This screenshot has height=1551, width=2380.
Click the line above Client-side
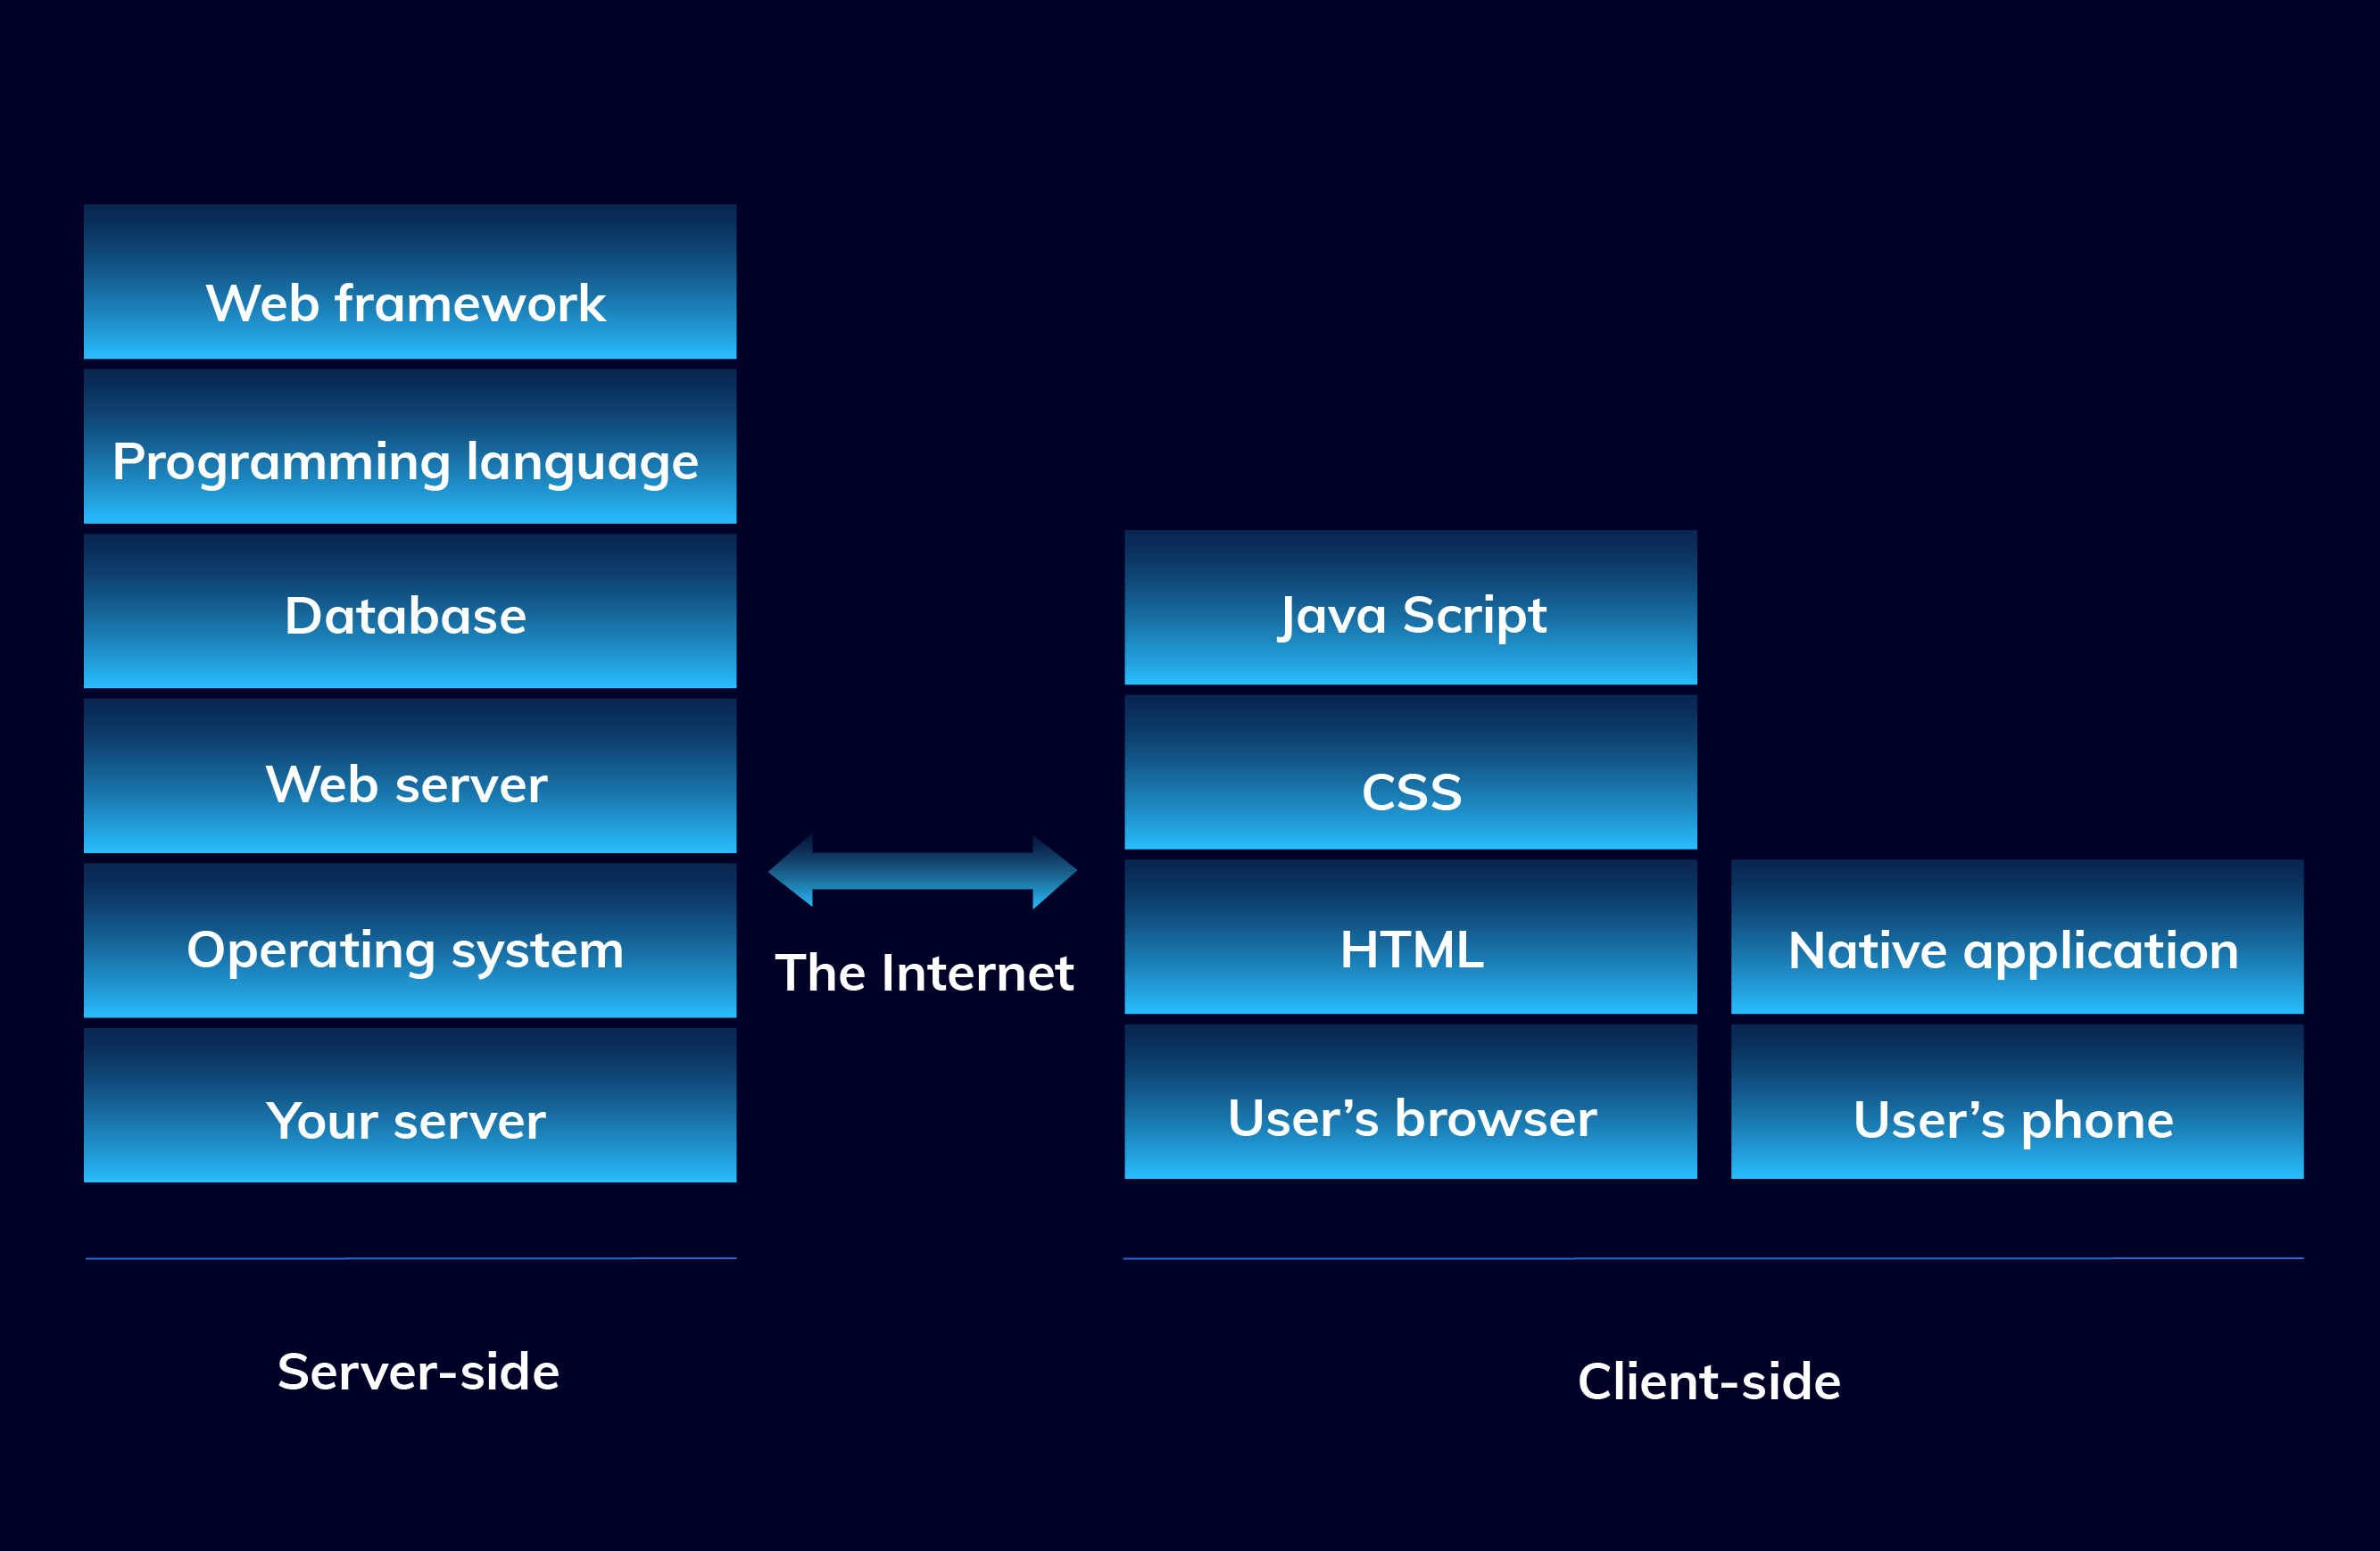click(x=1713, y=1258)
